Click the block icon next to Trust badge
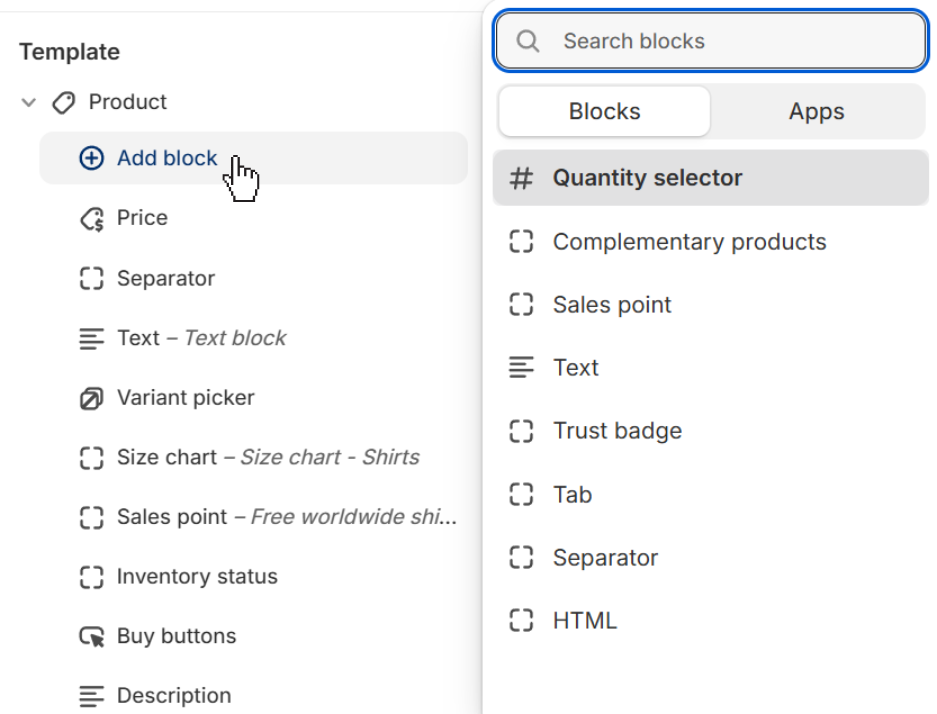Screen dimensions: 937x714 [x=521, y=431]
